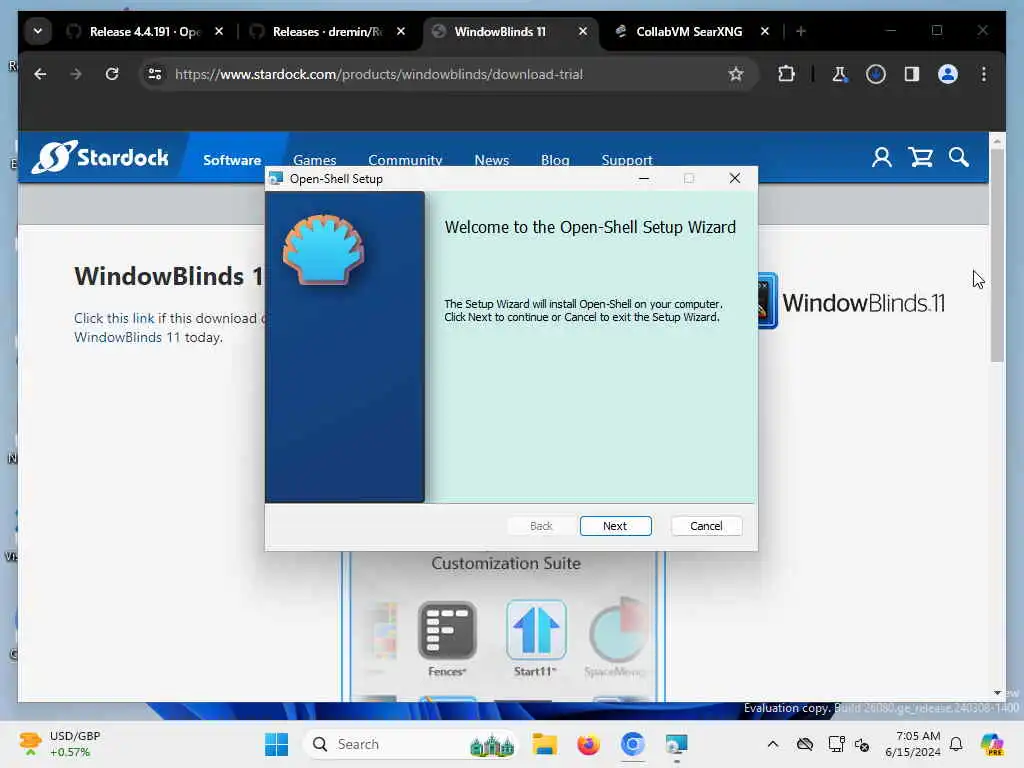Open Stardock site search icon
This screenshot has width=1024, height=768.
tap(959, 157)
